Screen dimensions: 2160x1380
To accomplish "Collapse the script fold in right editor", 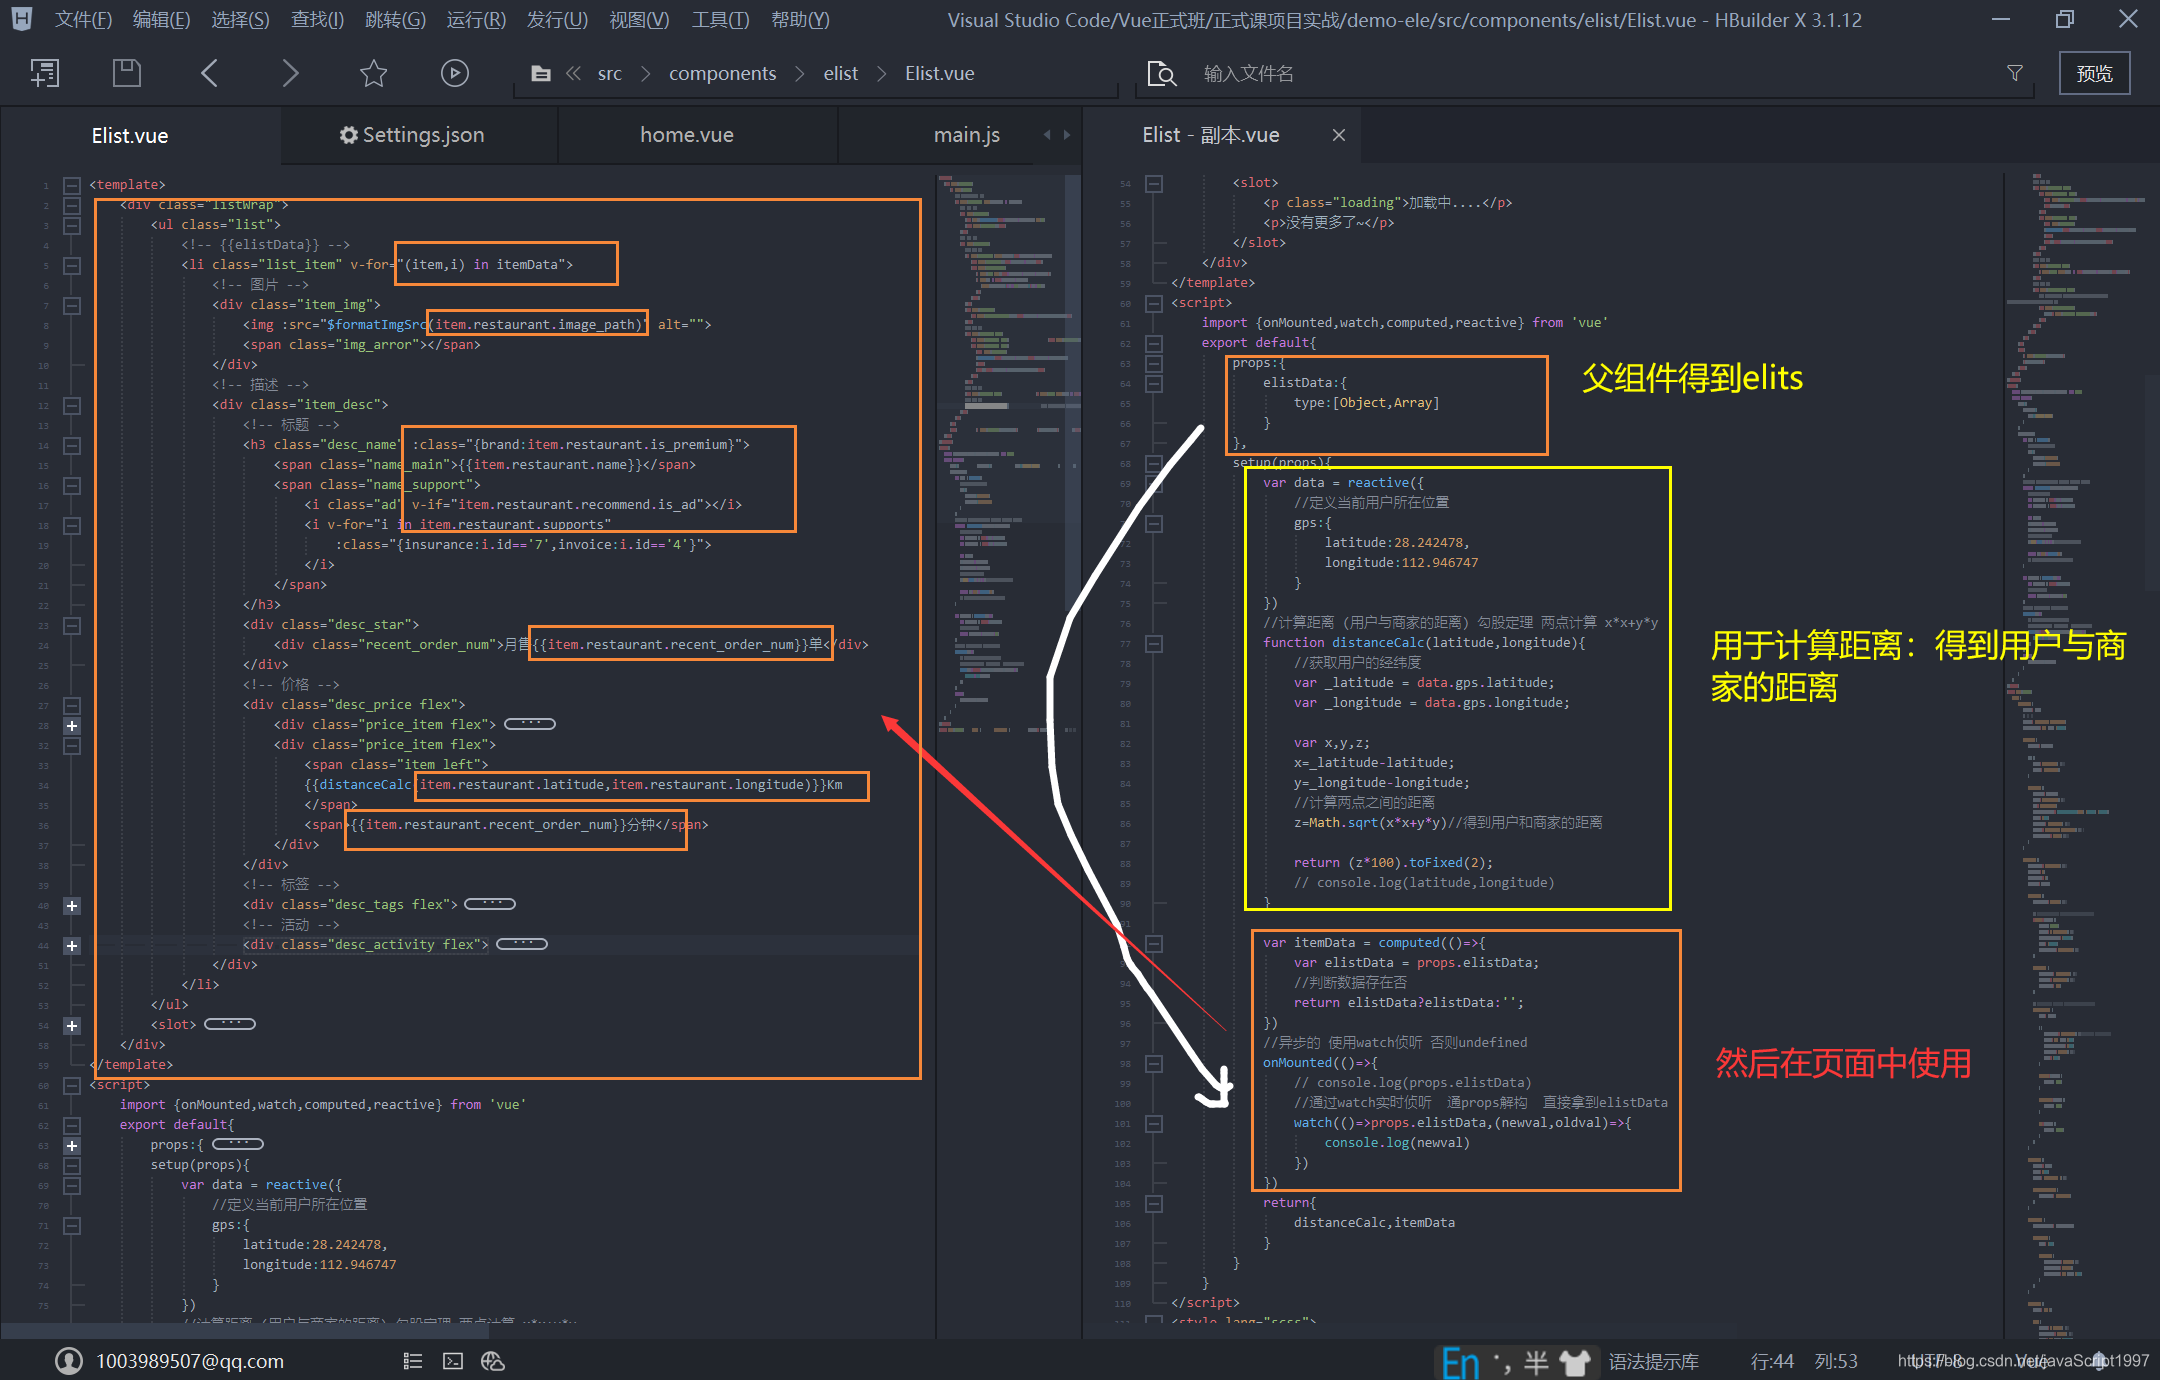I will [x=1154, y=303].
